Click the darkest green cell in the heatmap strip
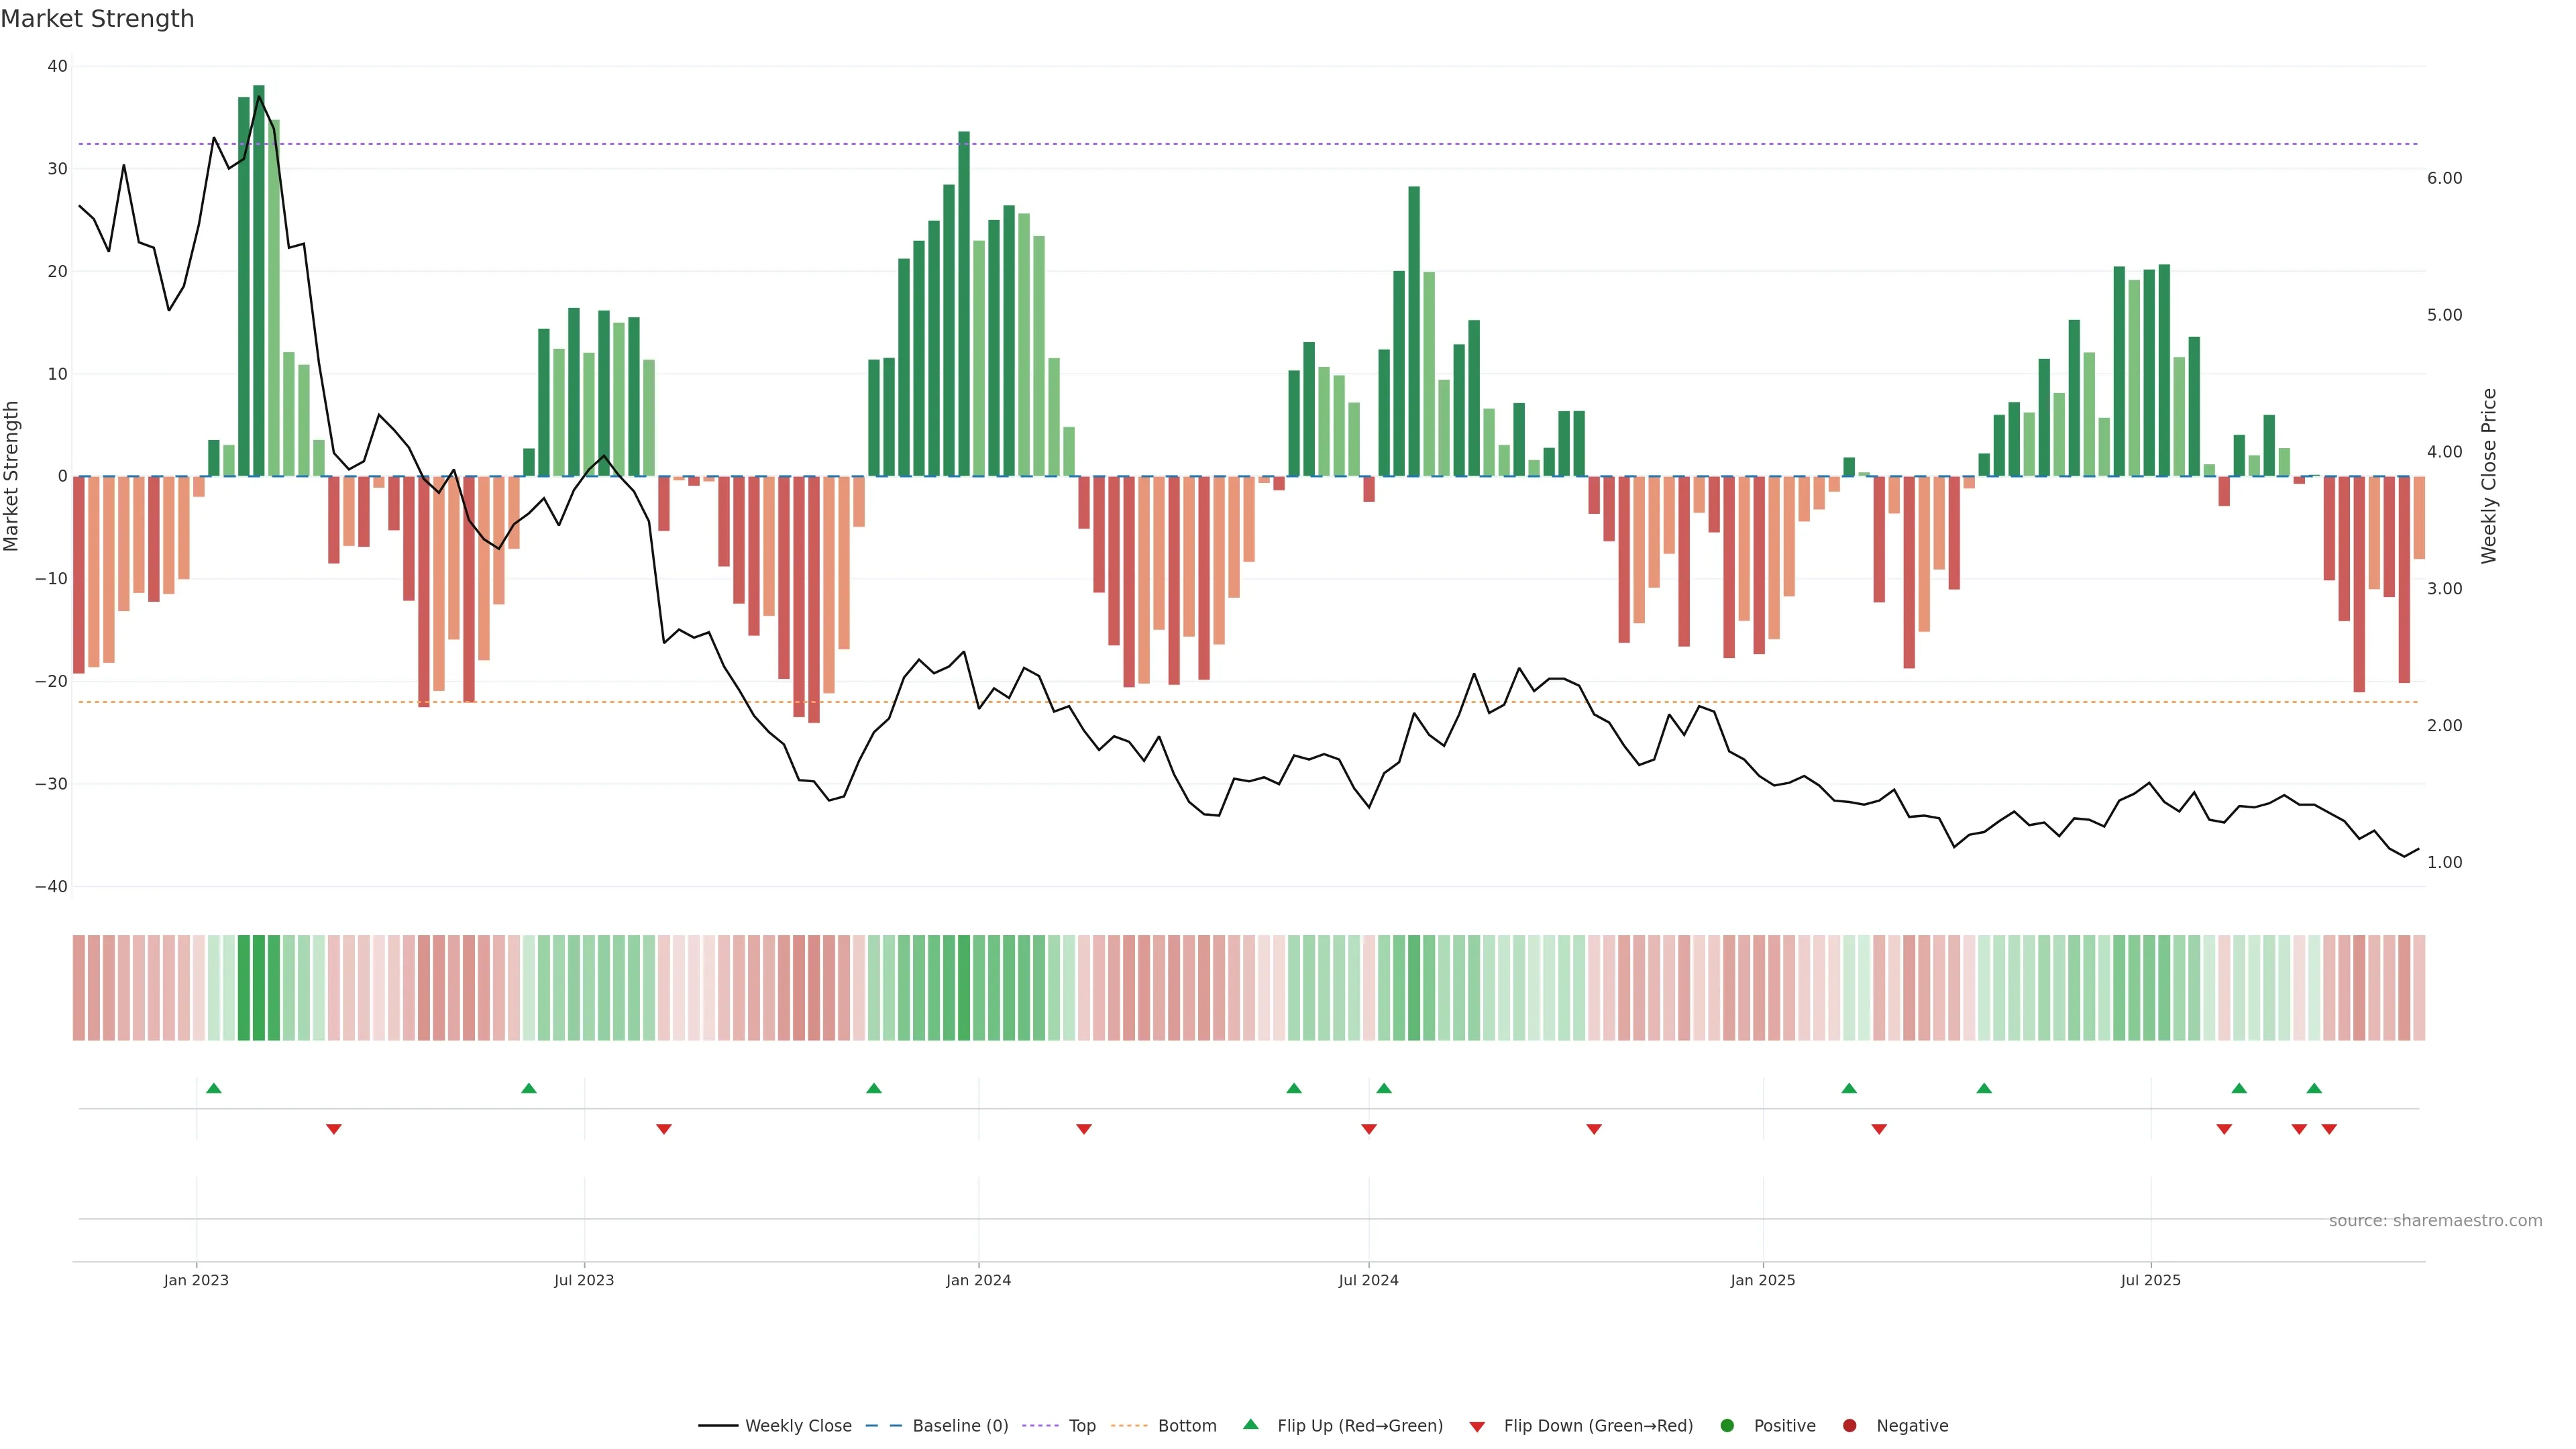 tap(259, 988)
